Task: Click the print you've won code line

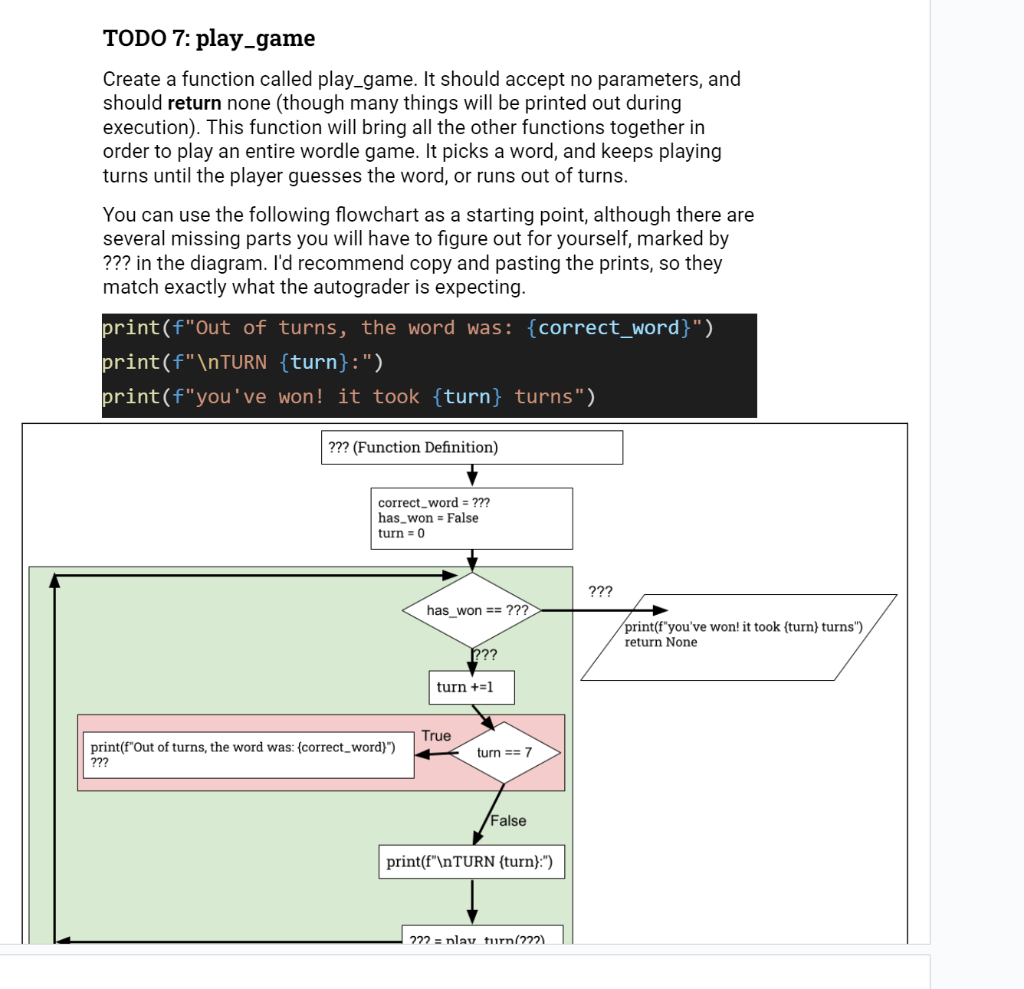Action: (350, 397)
